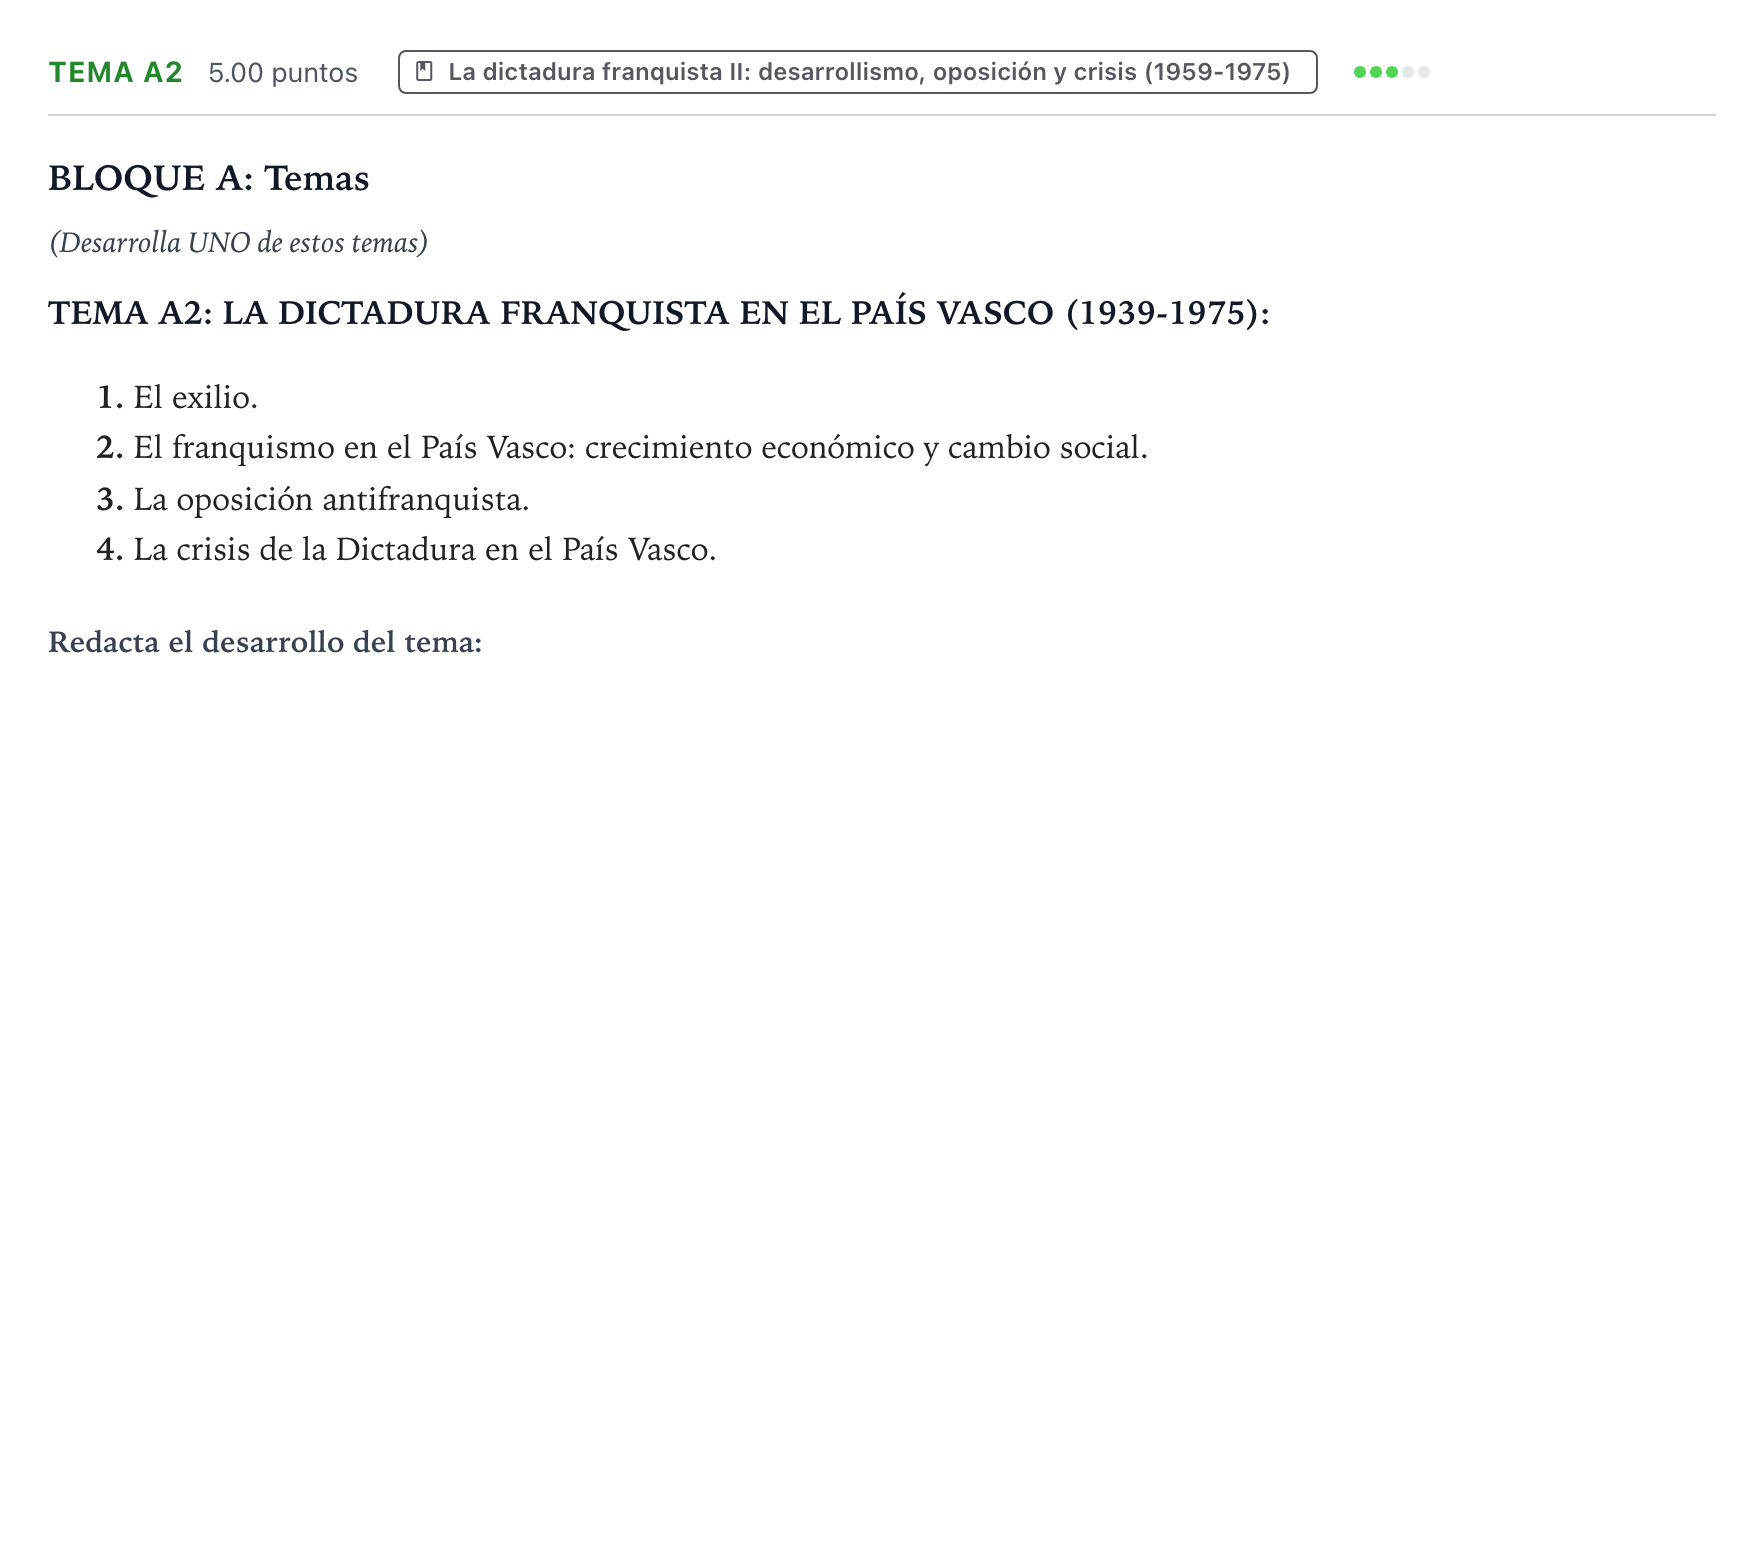Image resolution: width=1764 pixels, height=1562 pixels.
Task: Click the '5.00 puntos' score text
Action: click(x=283, y=73)
